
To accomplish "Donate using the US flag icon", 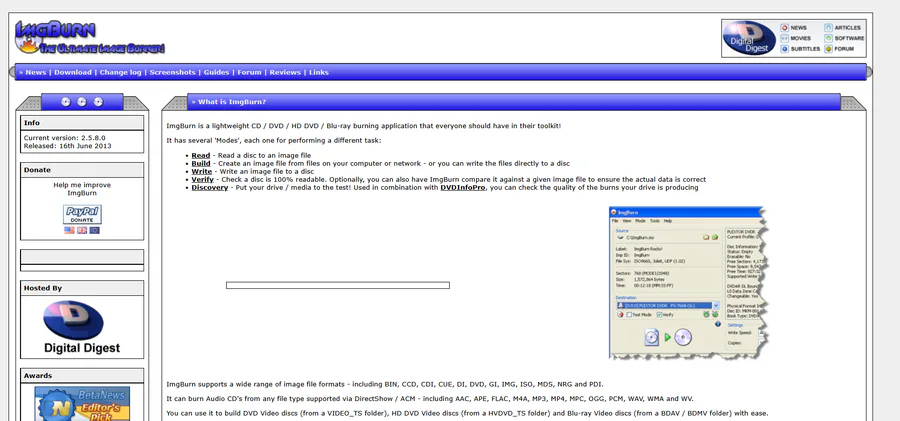I will [69, 230].
